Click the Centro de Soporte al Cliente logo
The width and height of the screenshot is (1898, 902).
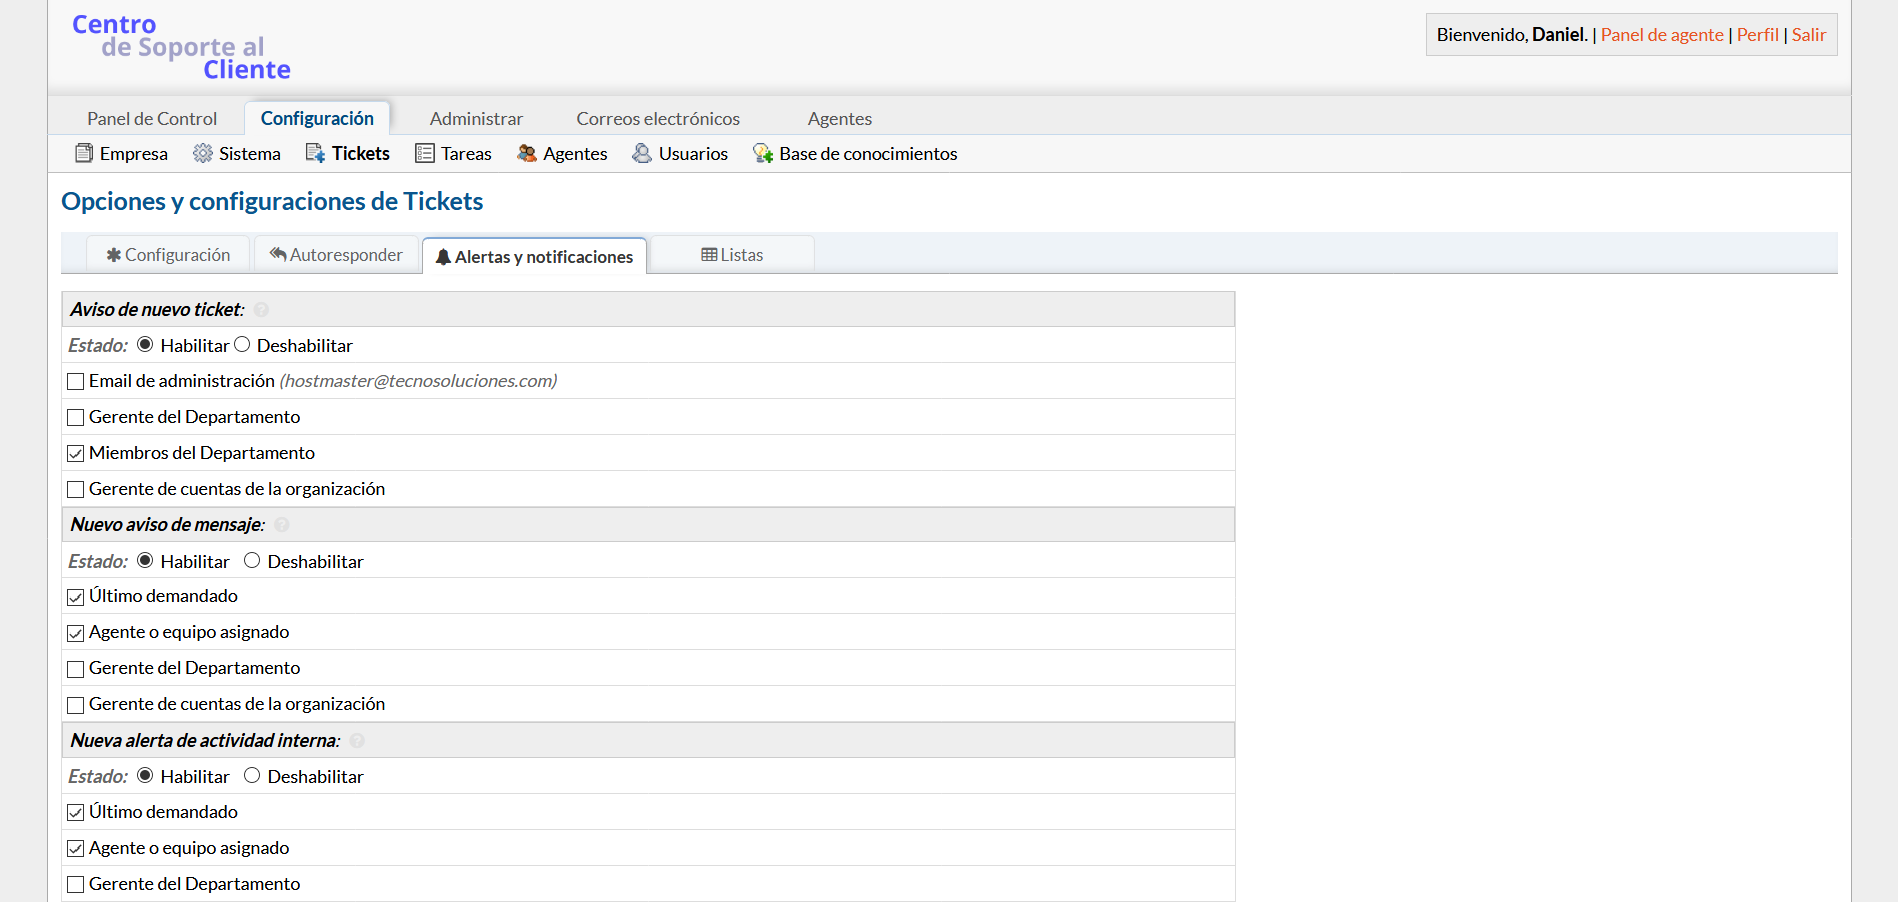(181, 47)
